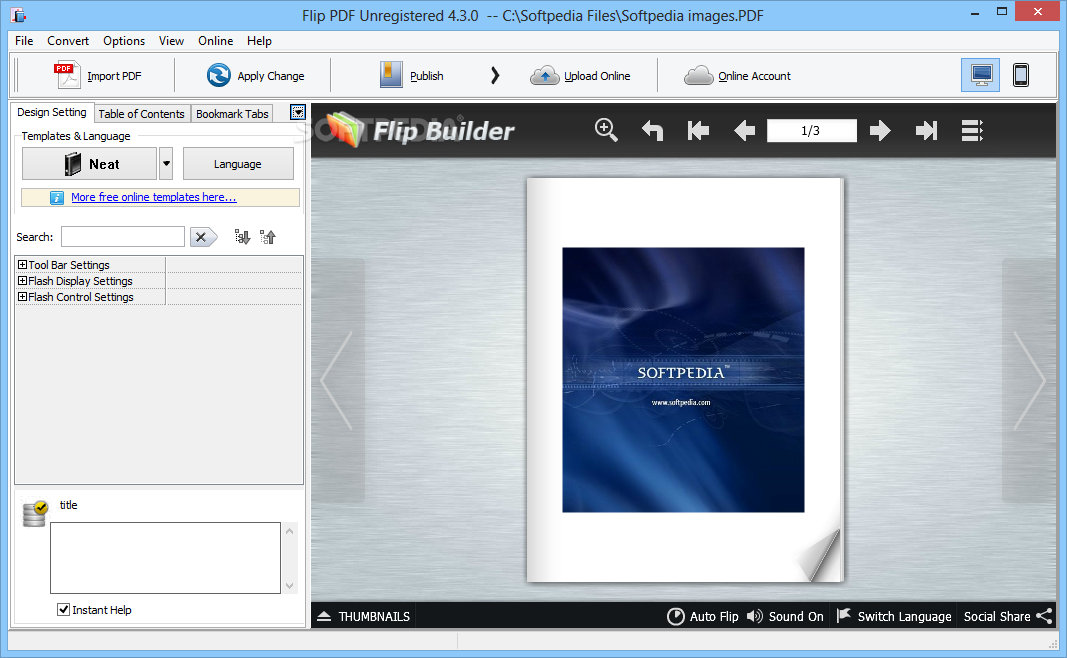Screen dimensions: 1067x658
Task: Open the template dropdown arrow next to Neat
Action: 166,164
